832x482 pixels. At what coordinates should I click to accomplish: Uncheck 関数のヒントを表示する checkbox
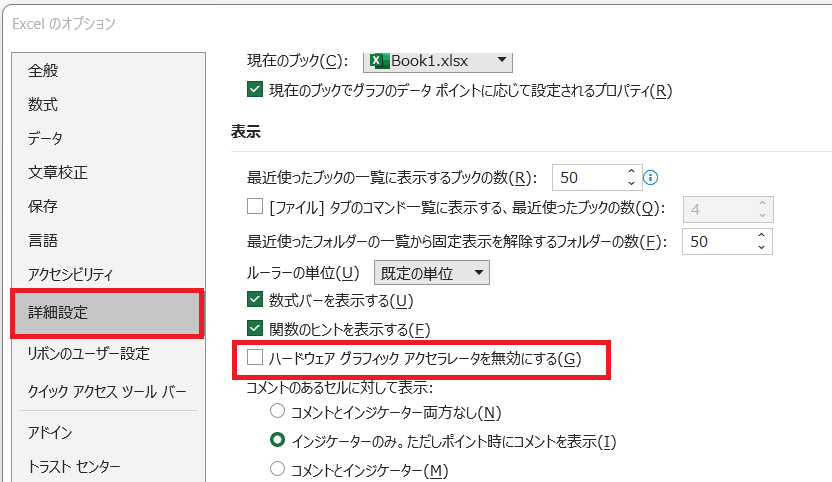[x=255, y=328]
